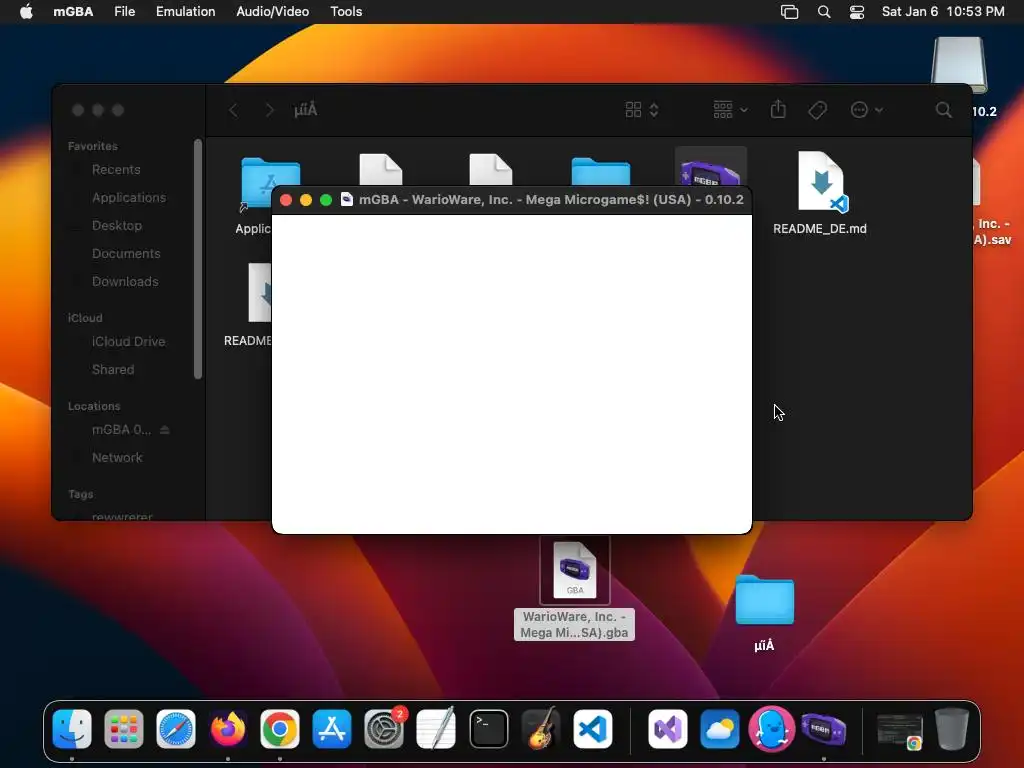
Task: Open the Apple menu
Action: (x=26, y=12)
